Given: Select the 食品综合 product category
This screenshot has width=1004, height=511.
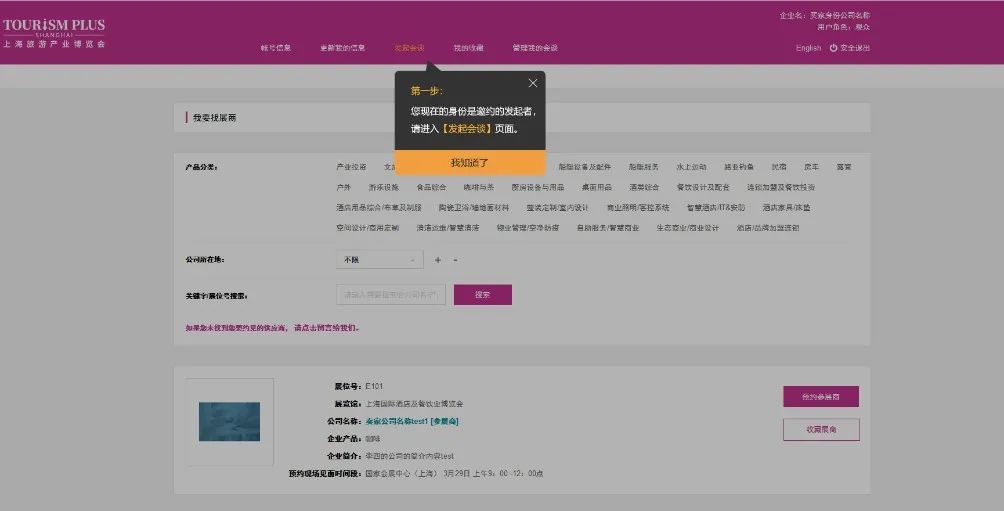Looking at the screenshot, I should point(432,188).
